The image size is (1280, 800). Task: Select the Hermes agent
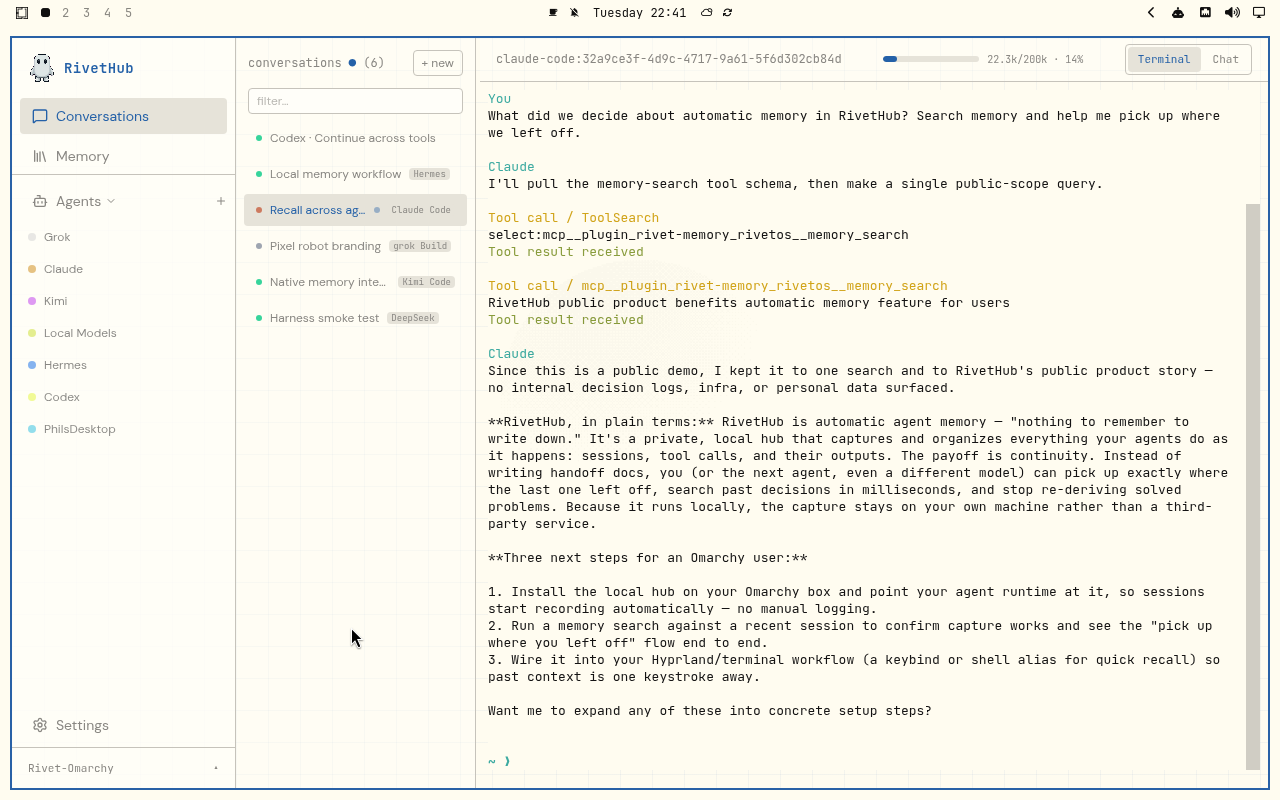click(123, 365)
